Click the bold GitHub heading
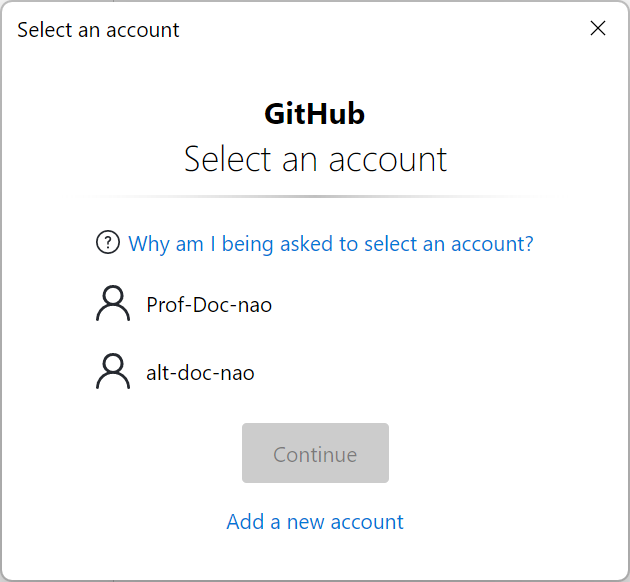 315,114
